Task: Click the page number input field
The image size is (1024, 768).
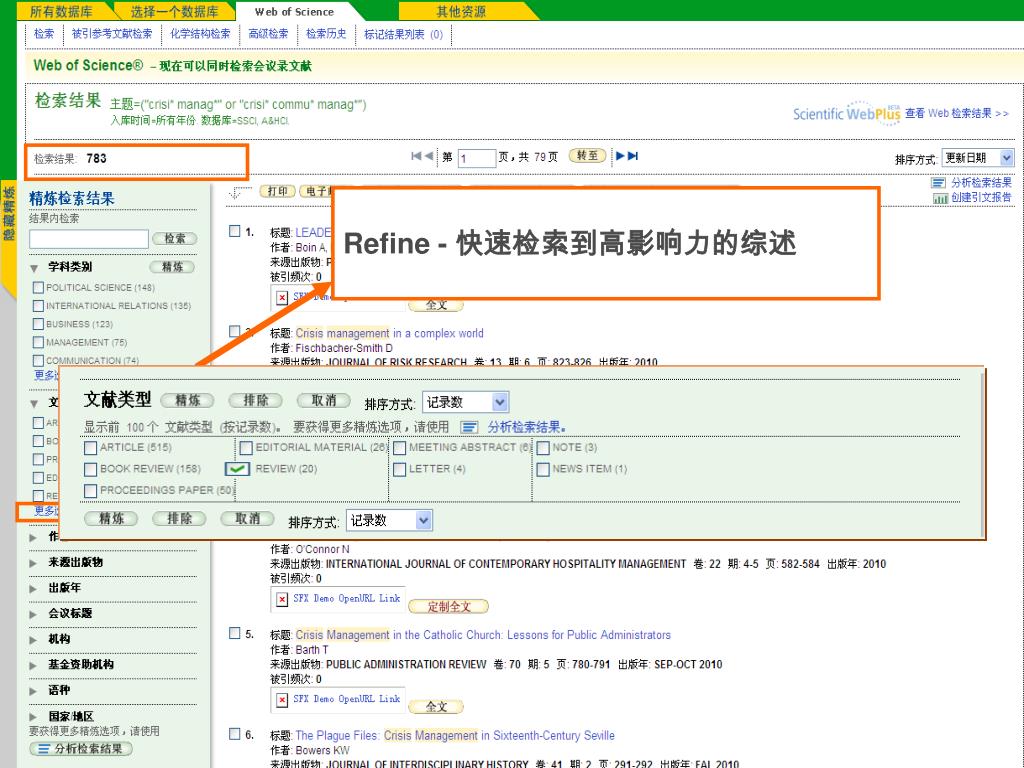Action: [x=477, y=158]
